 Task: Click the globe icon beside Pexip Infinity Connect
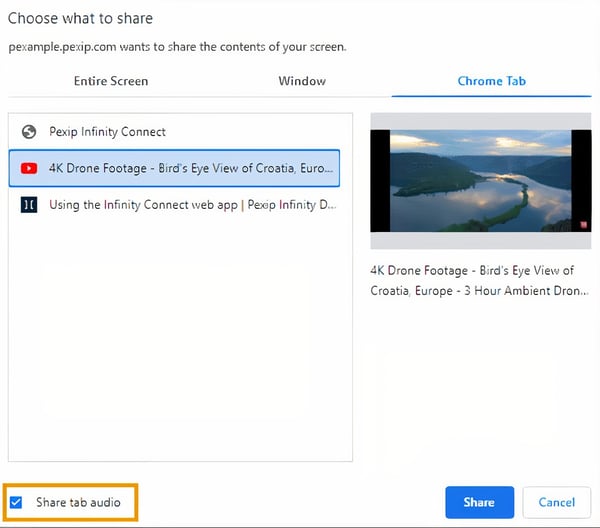pyautogui.click(x=29, y=132)
